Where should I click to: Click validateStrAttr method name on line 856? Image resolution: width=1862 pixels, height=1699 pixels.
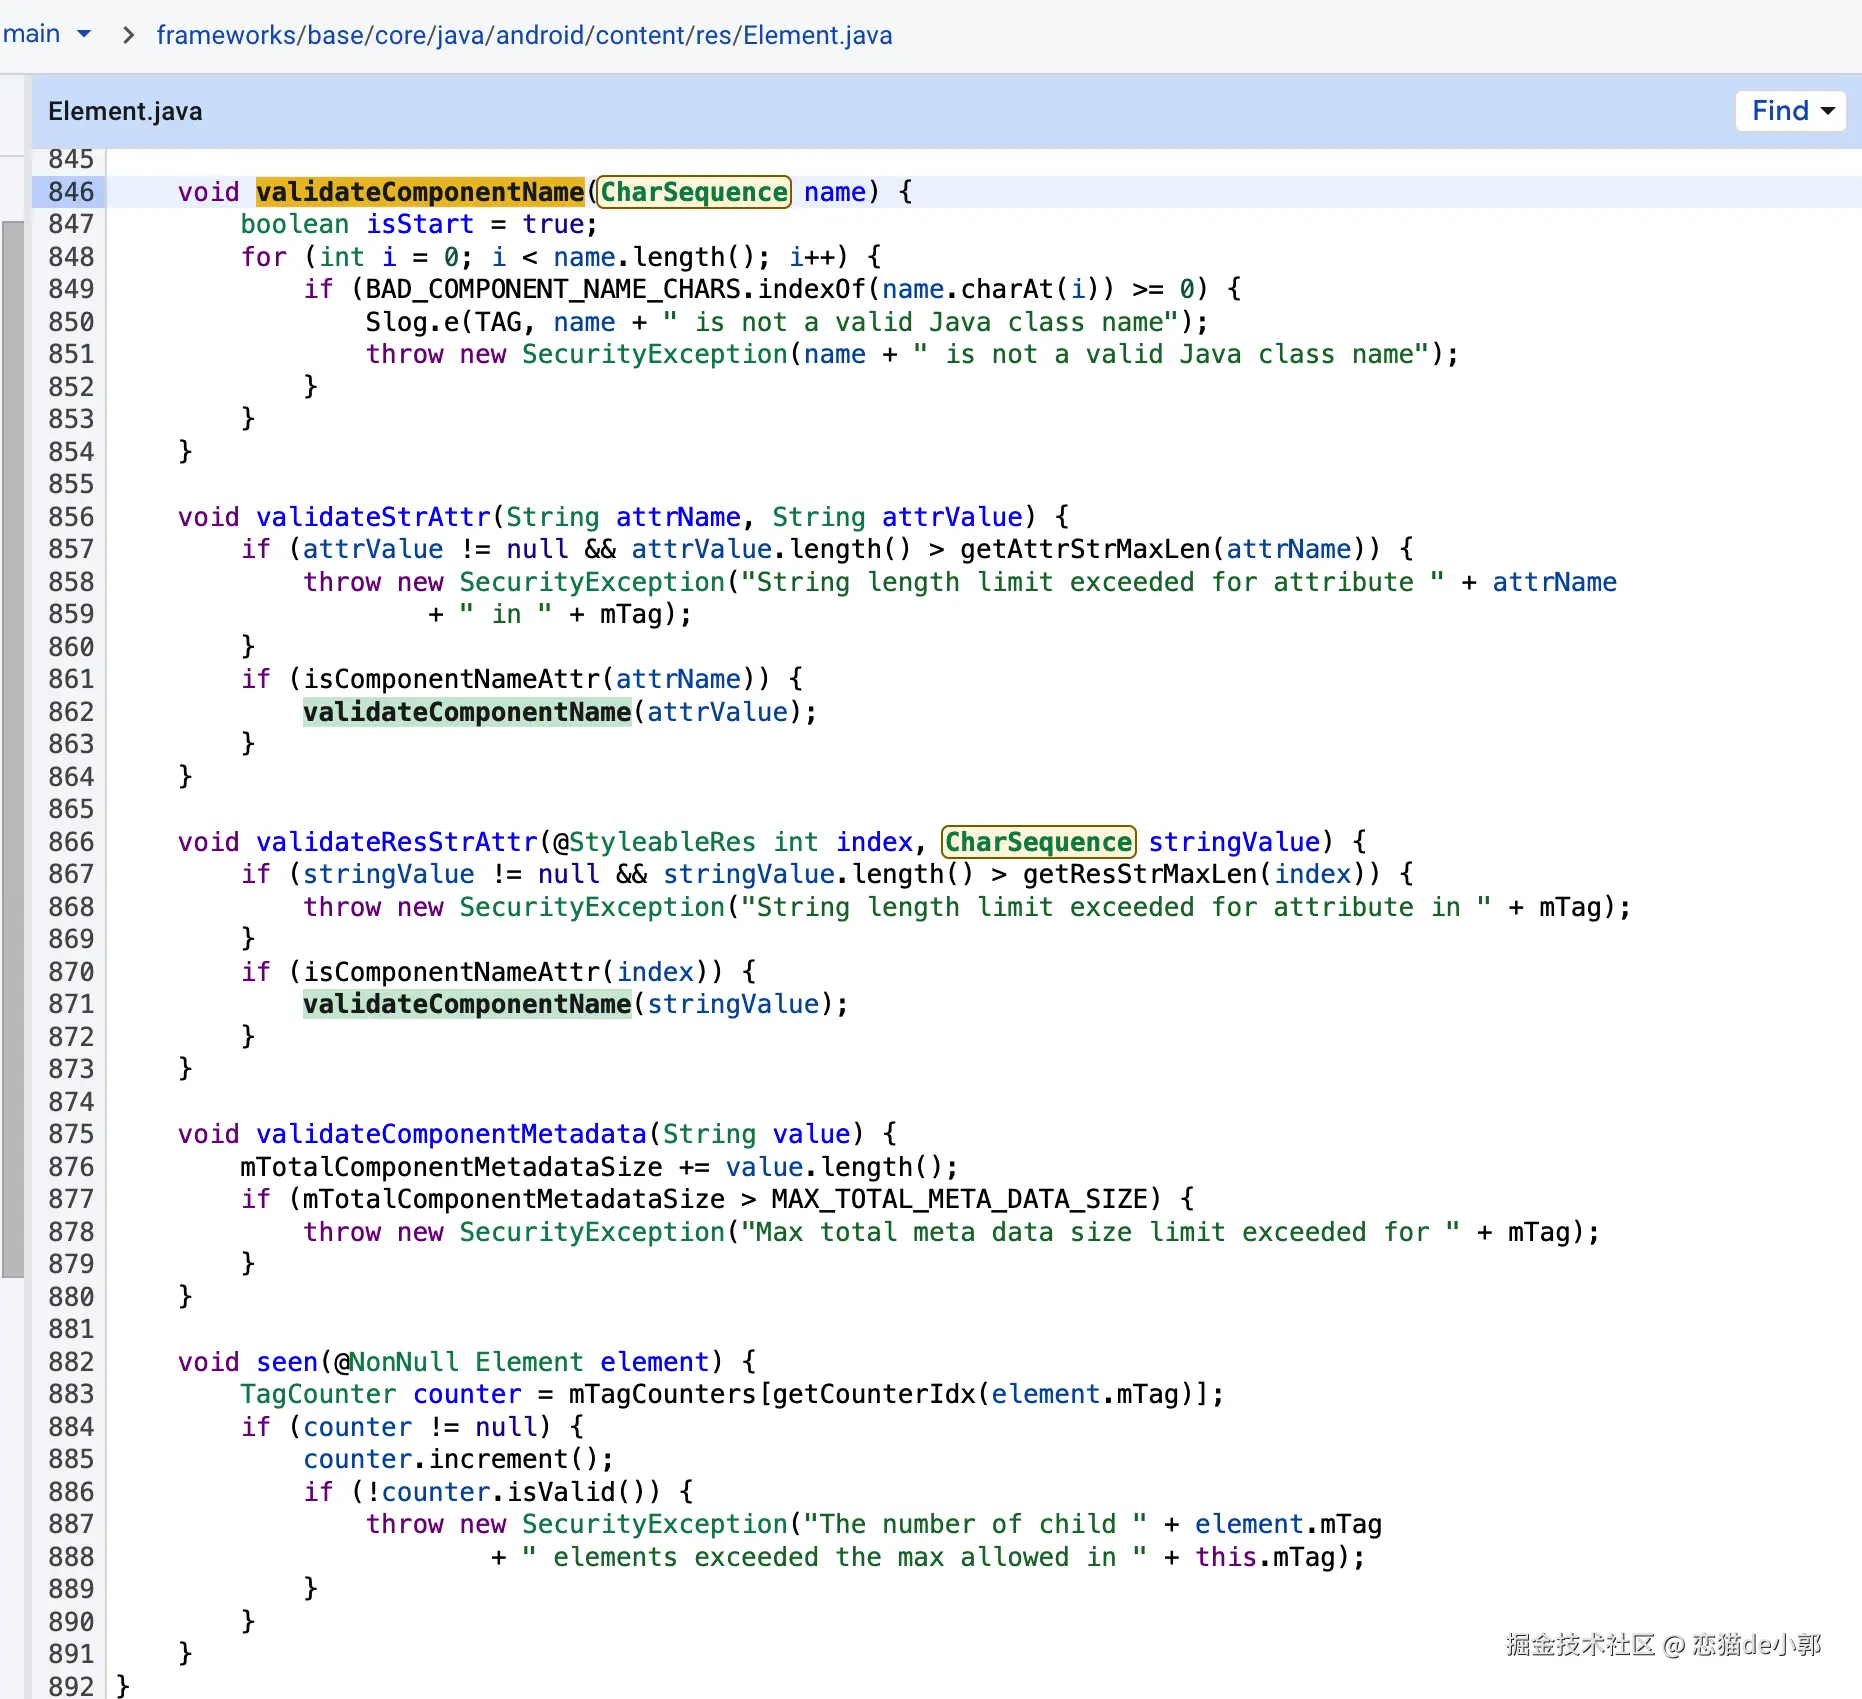coord(373,517)
